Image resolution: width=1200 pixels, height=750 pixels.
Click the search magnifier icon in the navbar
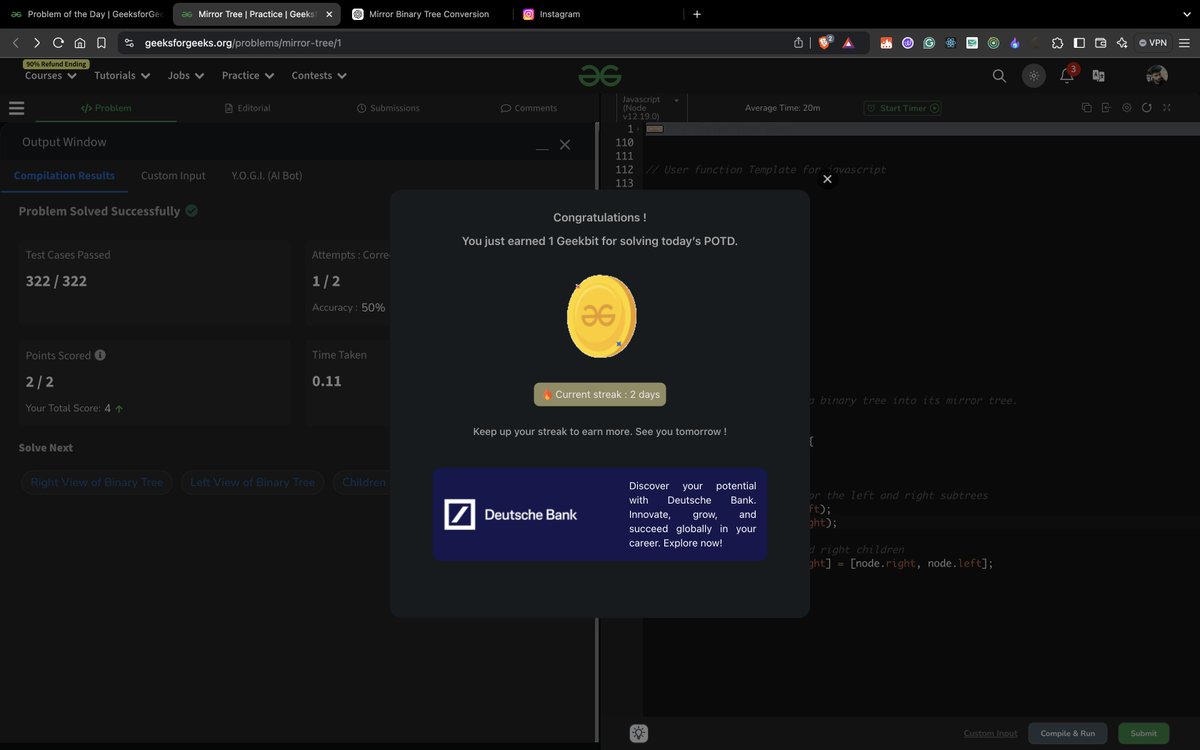click(x=999, y=75)
